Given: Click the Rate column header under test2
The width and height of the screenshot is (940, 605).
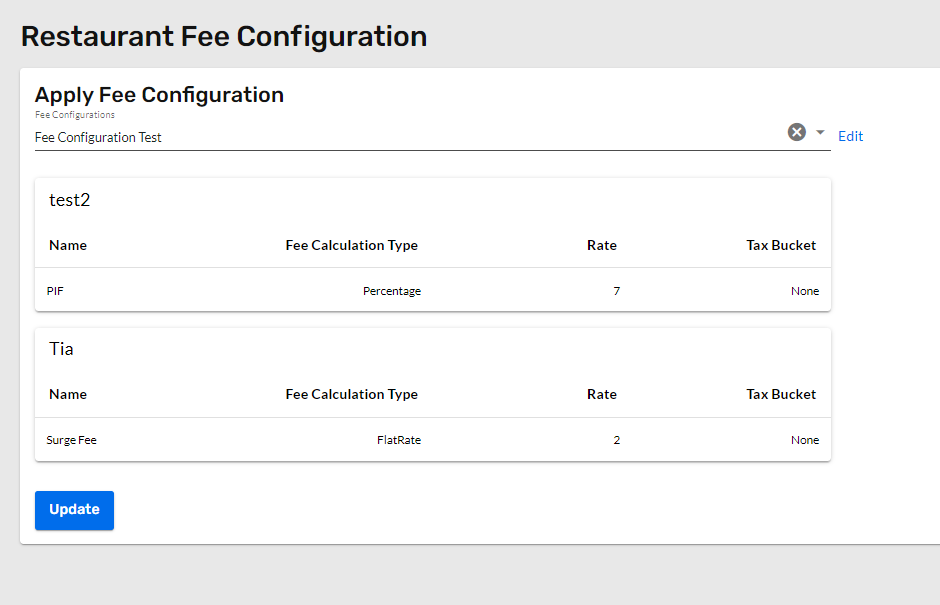Looking at the screenshot, I should pyautogui.click(x=601, y=245).
